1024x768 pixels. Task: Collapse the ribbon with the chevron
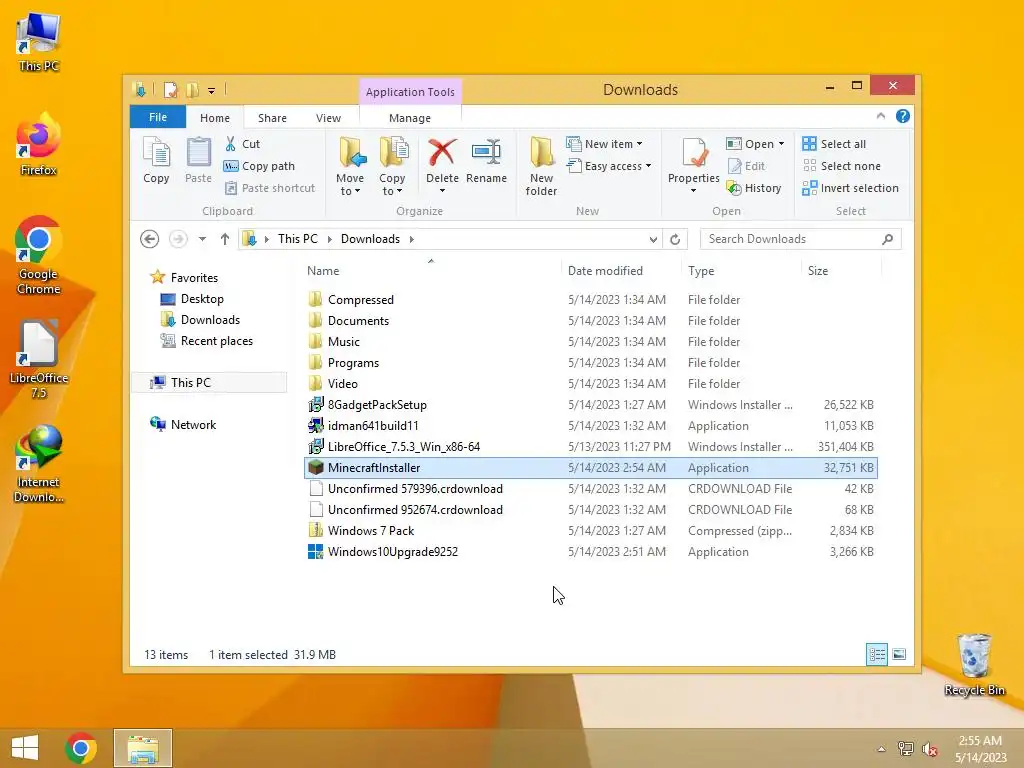pos(881,116)
